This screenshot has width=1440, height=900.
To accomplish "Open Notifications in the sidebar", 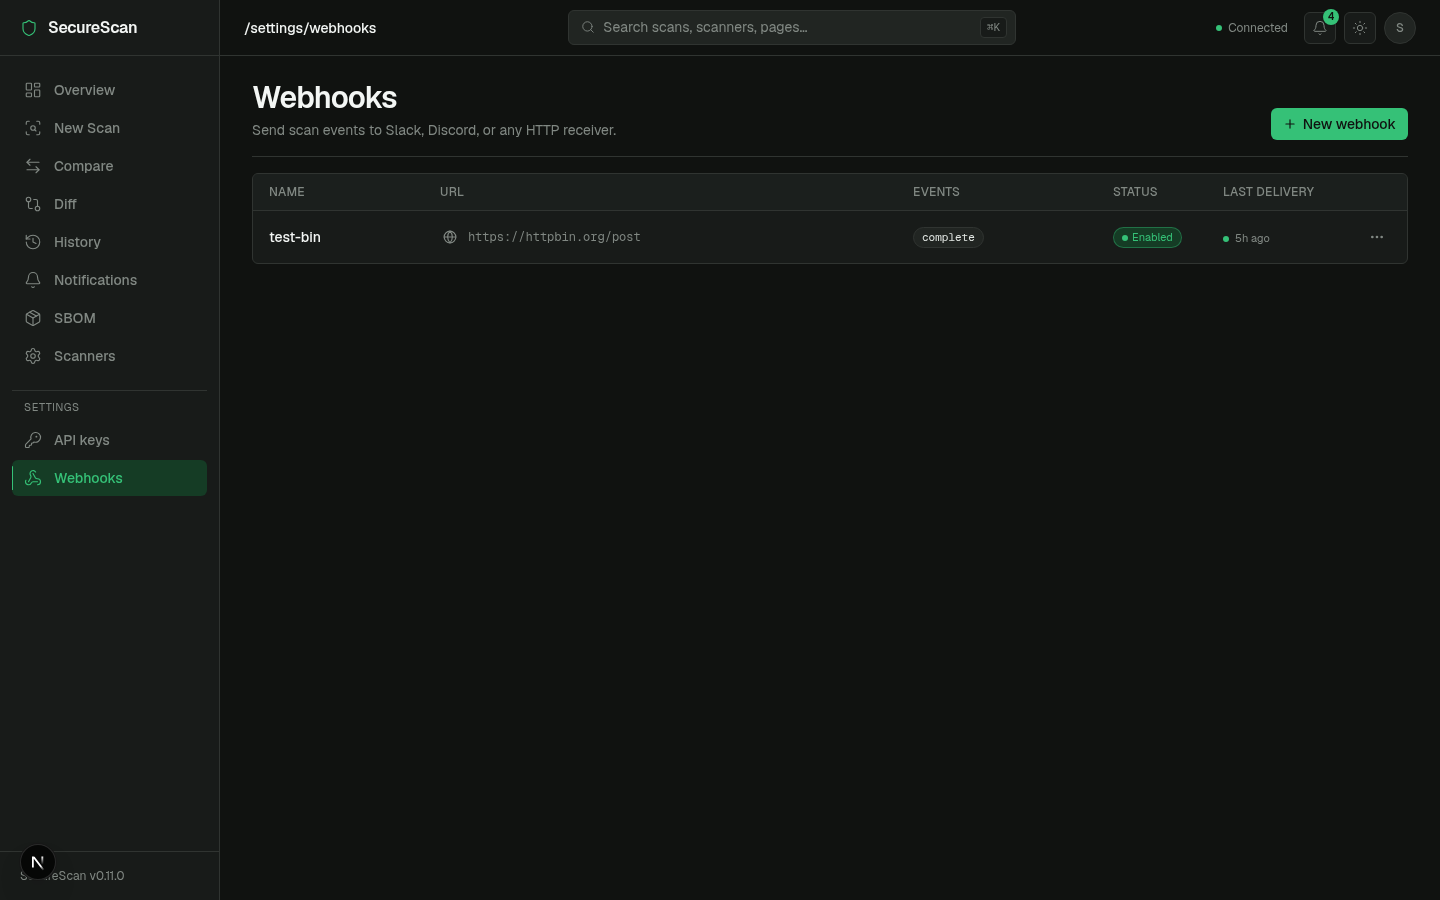I will 109,280.
